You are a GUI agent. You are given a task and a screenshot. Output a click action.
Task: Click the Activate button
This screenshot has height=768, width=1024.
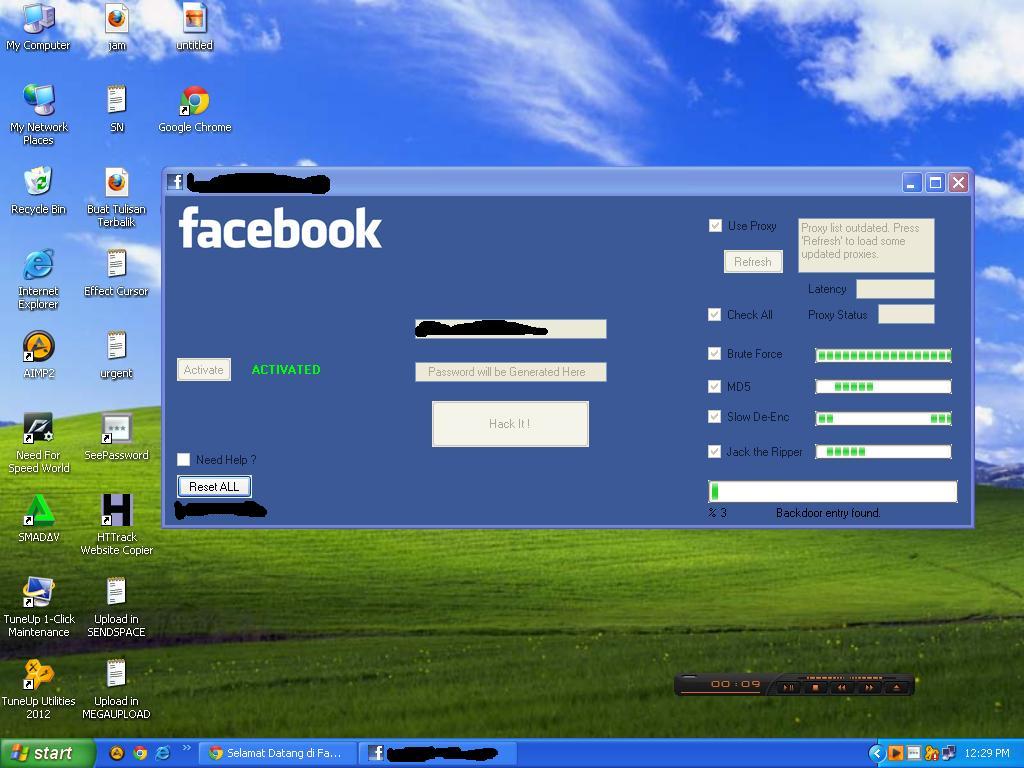coord(204,370)
